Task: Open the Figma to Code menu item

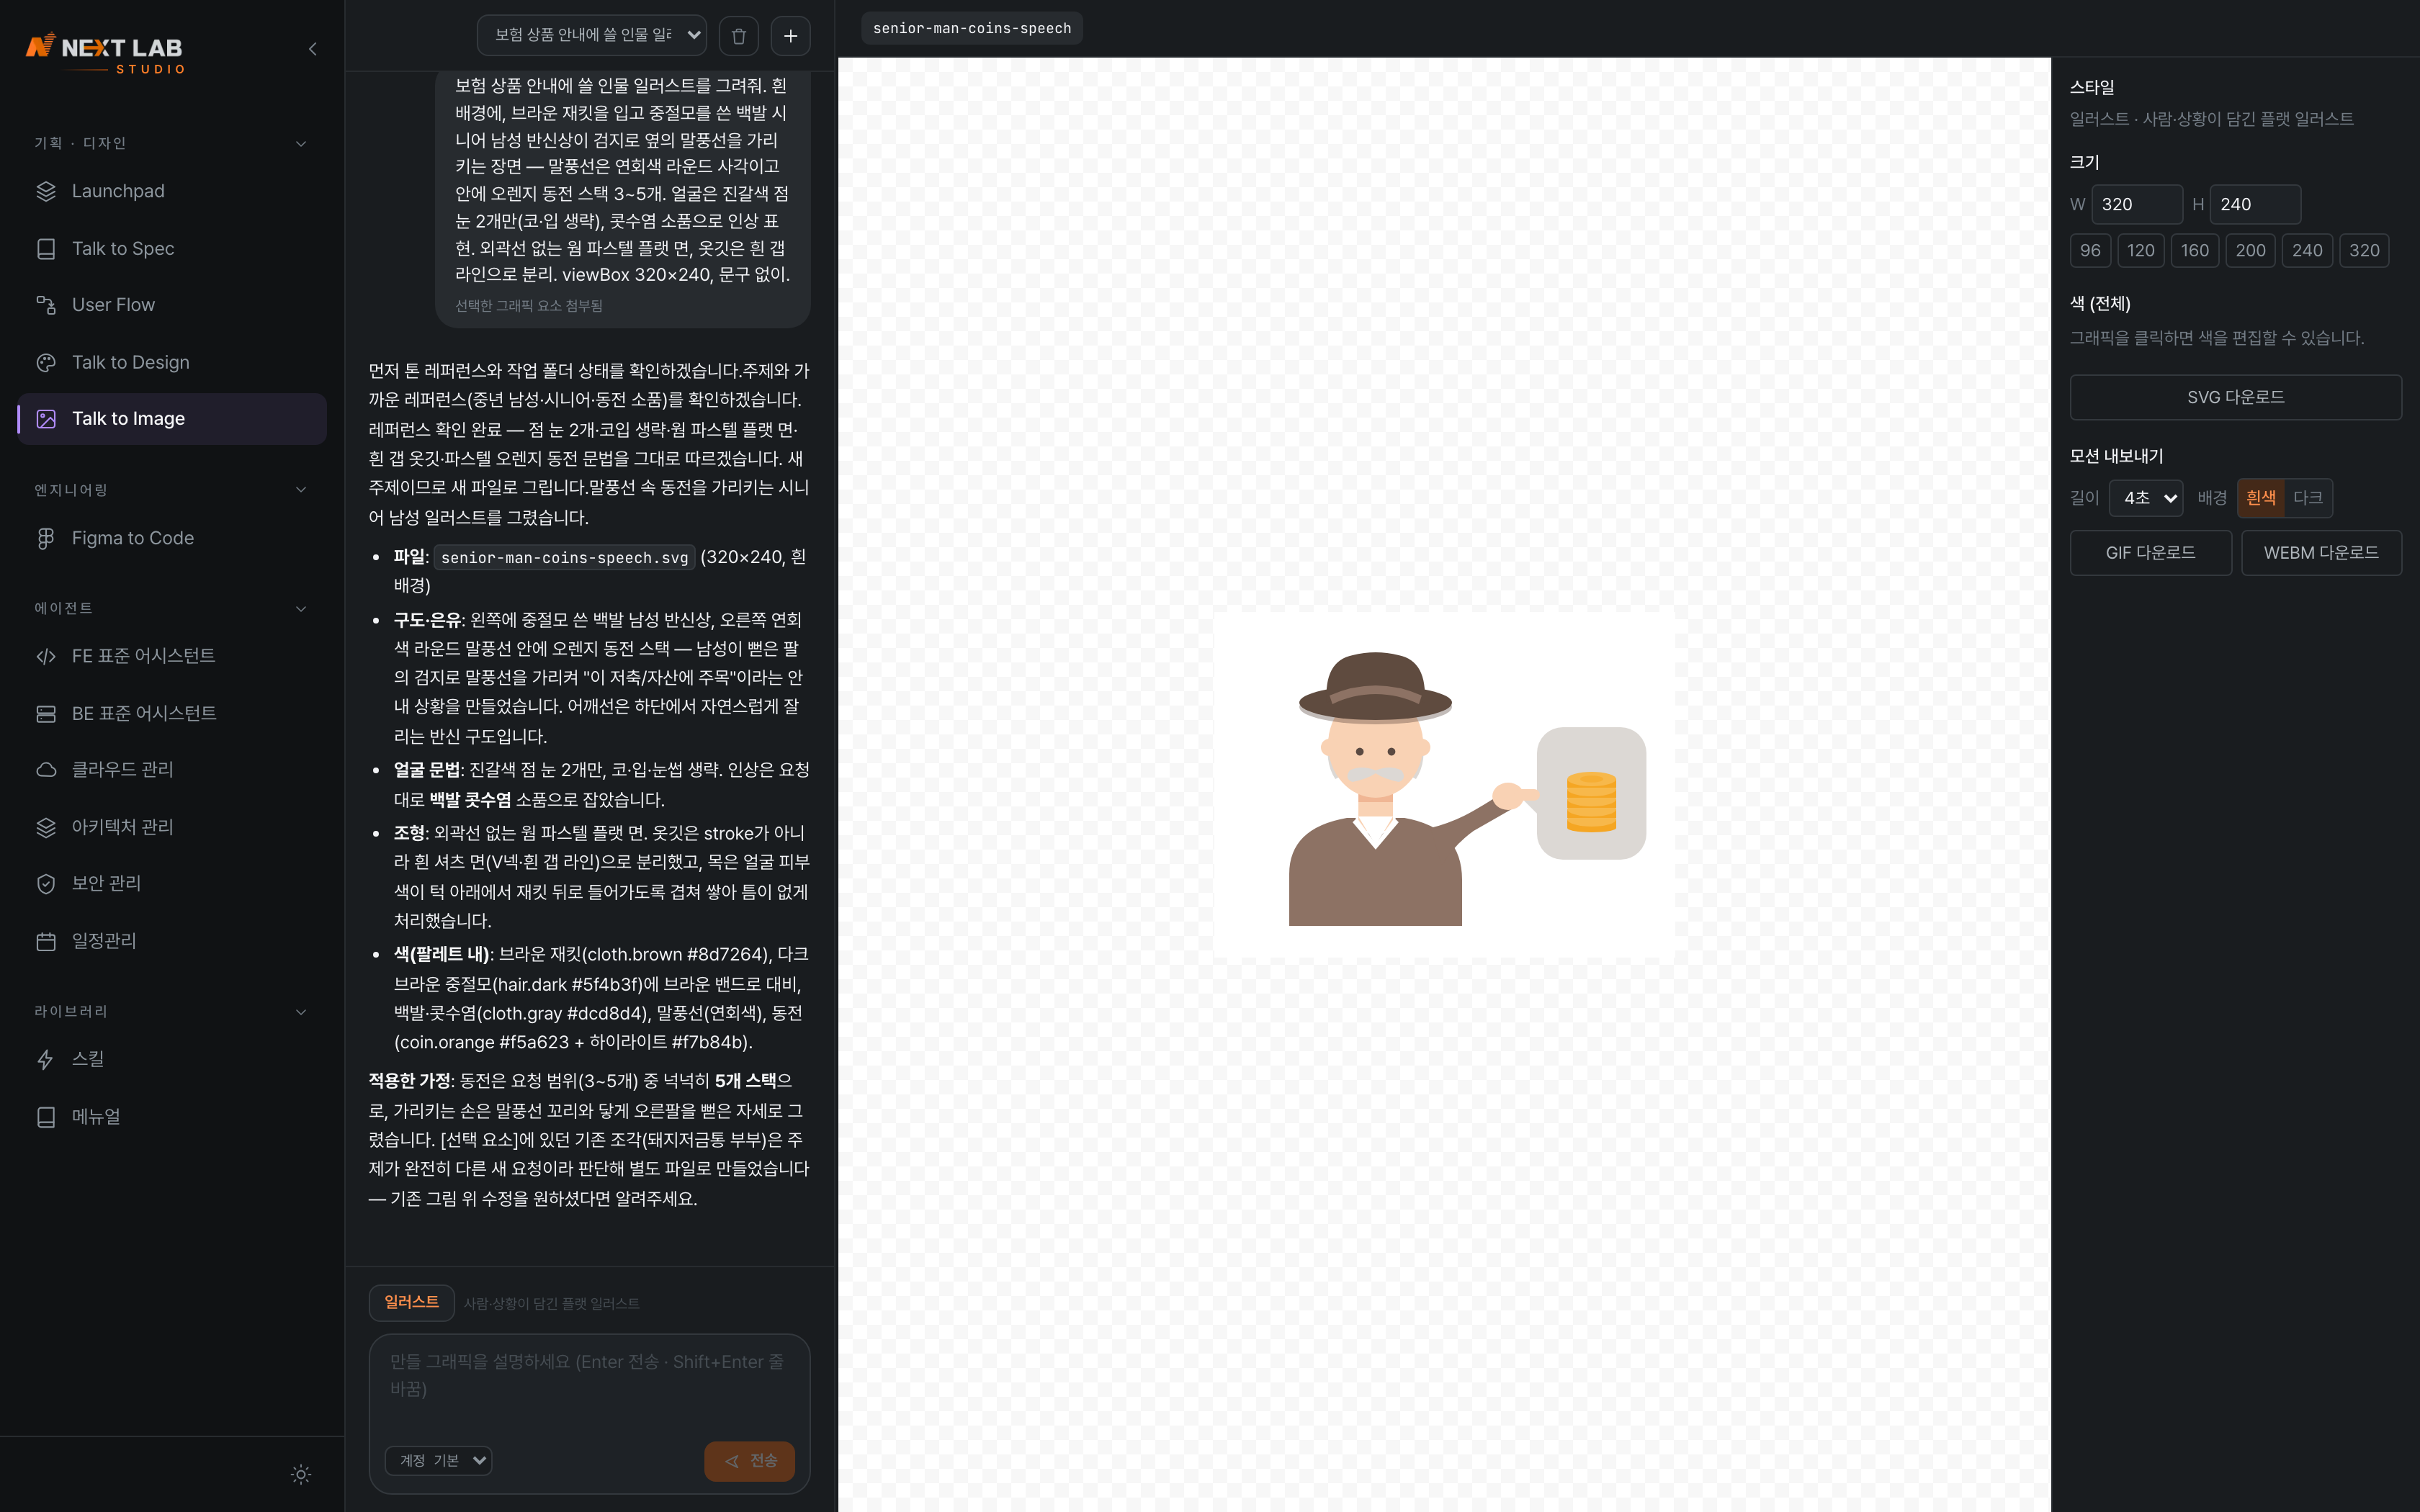Action: (172, 538)
